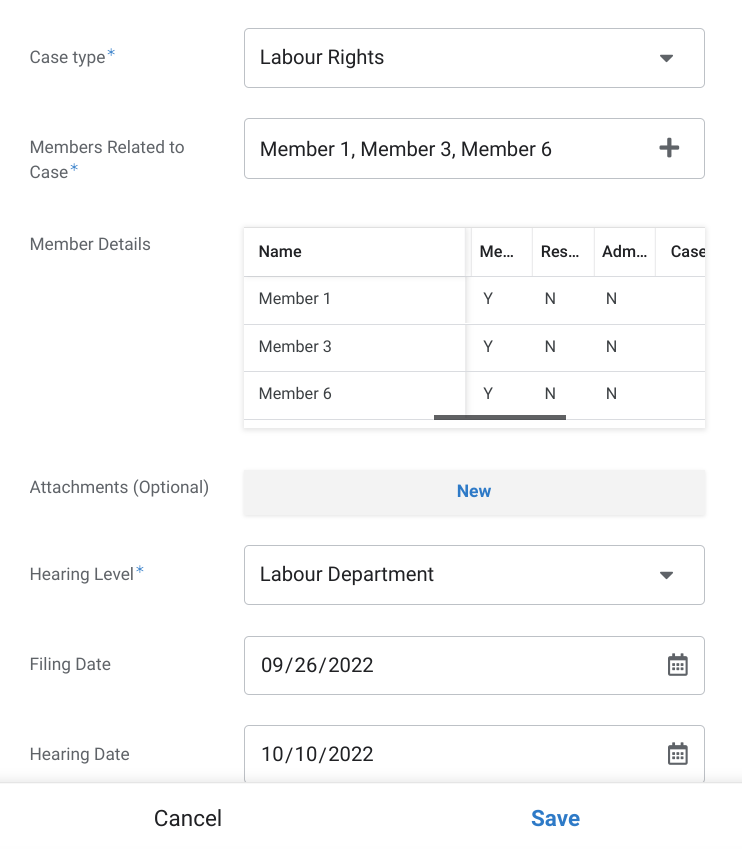Click the table's horizontal scrollbar
This screenshot has width=742, height=849.
(500, 417)
